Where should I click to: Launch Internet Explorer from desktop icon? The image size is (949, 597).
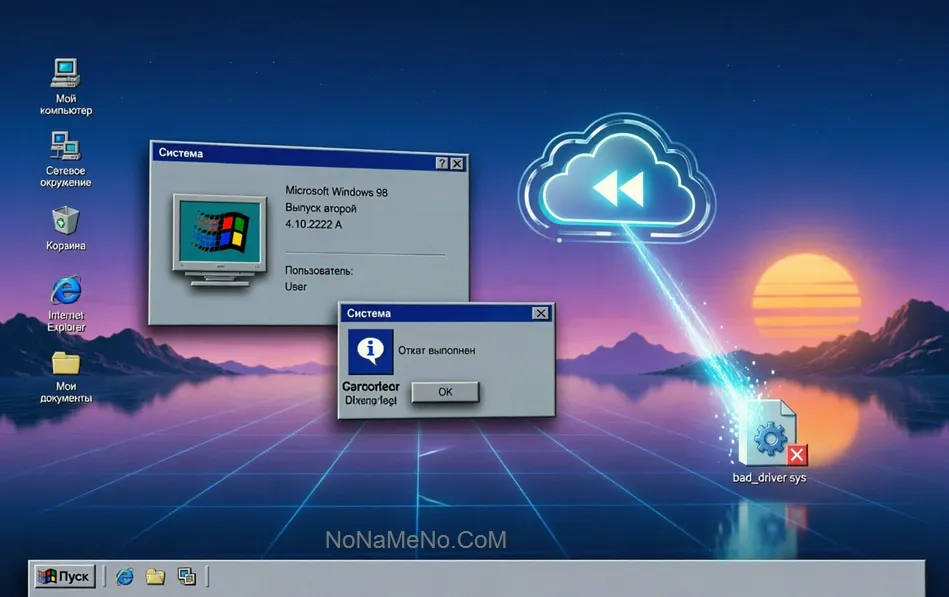66,303
